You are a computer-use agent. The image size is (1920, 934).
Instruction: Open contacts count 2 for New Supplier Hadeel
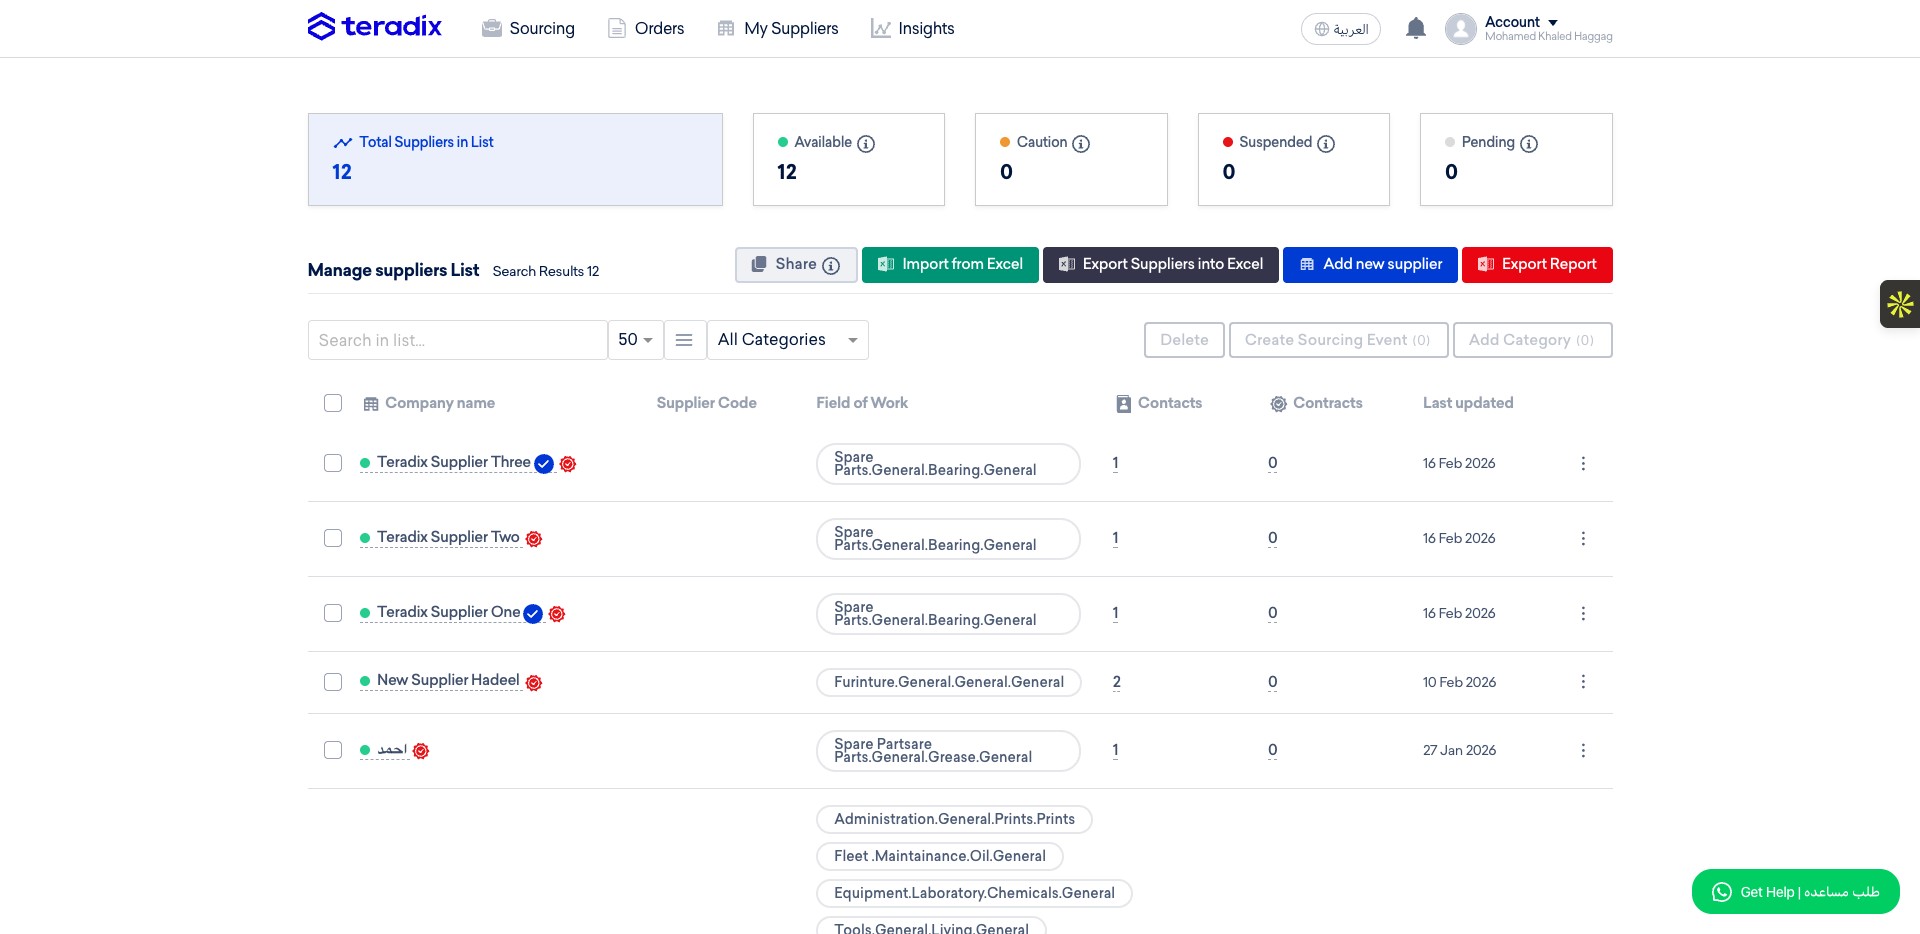pyautogui.click(x=1116, y=682)
